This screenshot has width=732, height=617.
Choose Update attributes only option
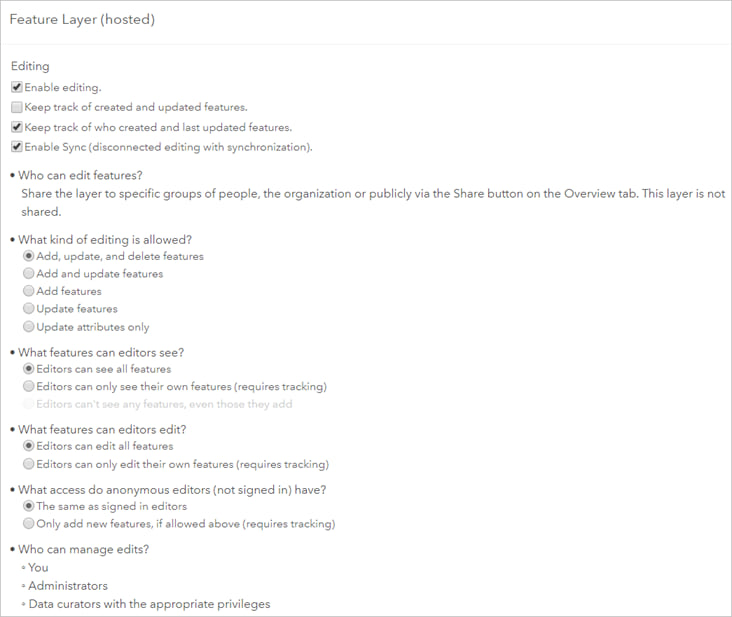click(29, 327)
